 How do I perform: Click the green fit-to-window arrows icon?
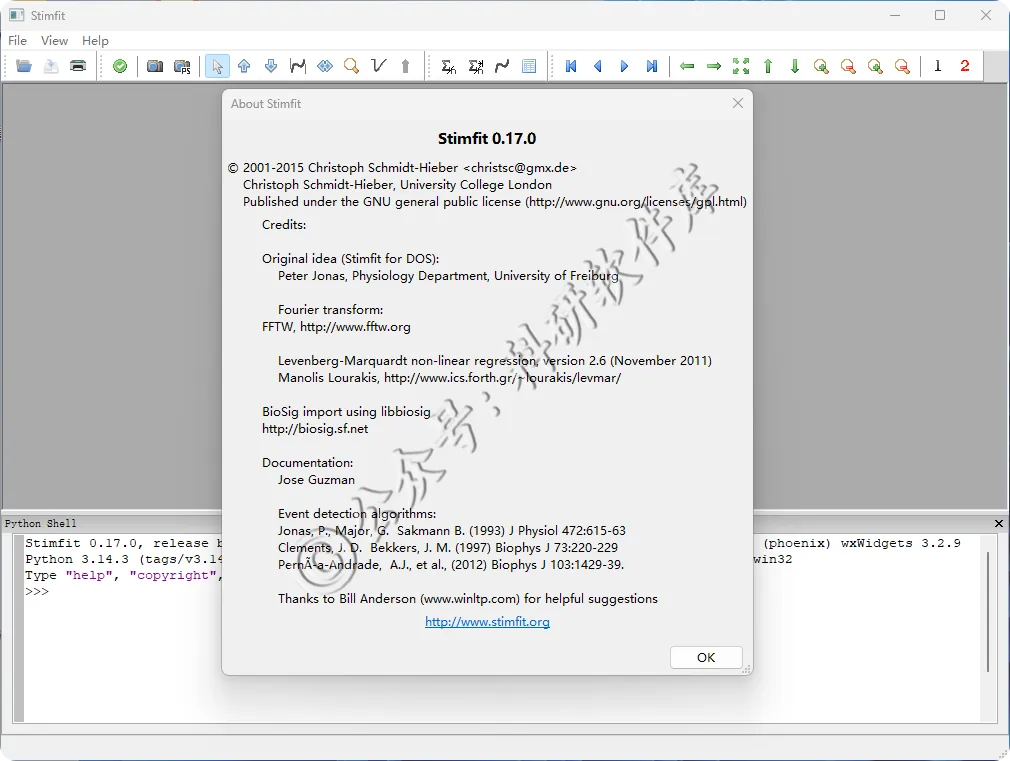click(x=741, y=66)
